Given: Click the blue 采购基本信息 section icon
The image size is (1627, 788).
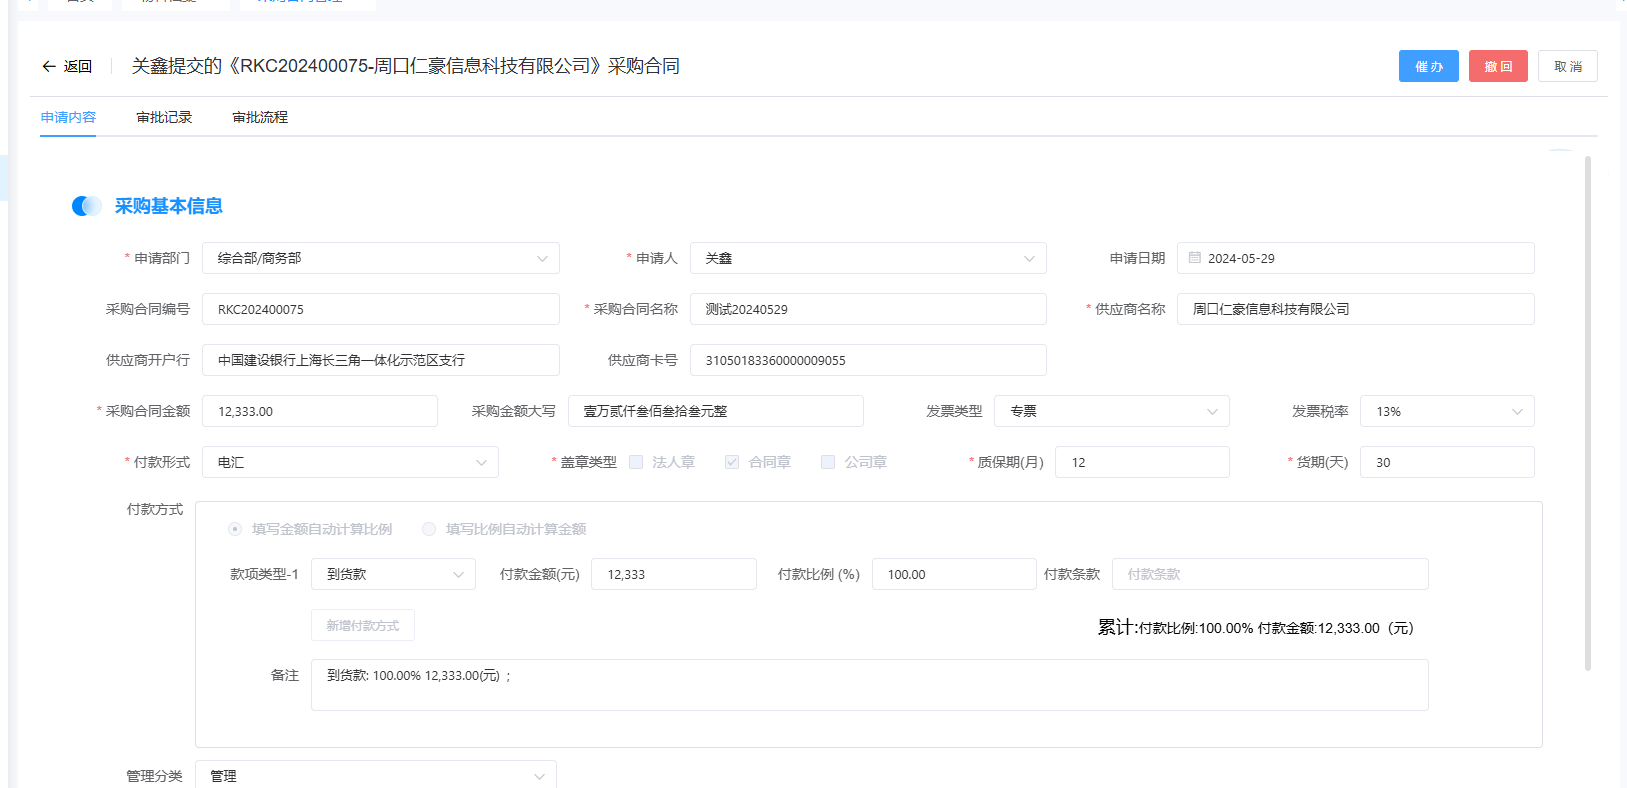Looking at the screenshot, I should 86,206.
